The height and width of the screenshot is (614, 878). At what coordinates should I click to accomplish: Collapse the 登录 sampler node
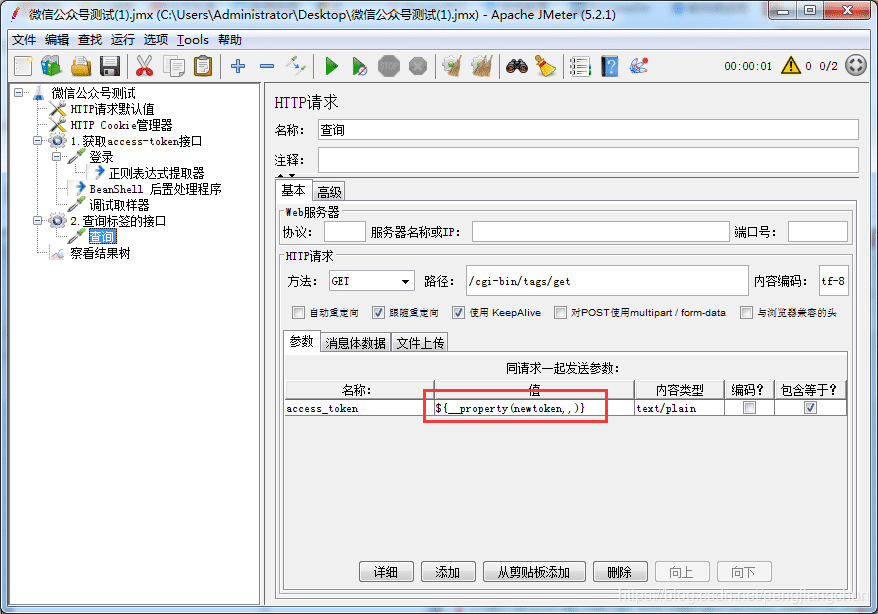57,157
